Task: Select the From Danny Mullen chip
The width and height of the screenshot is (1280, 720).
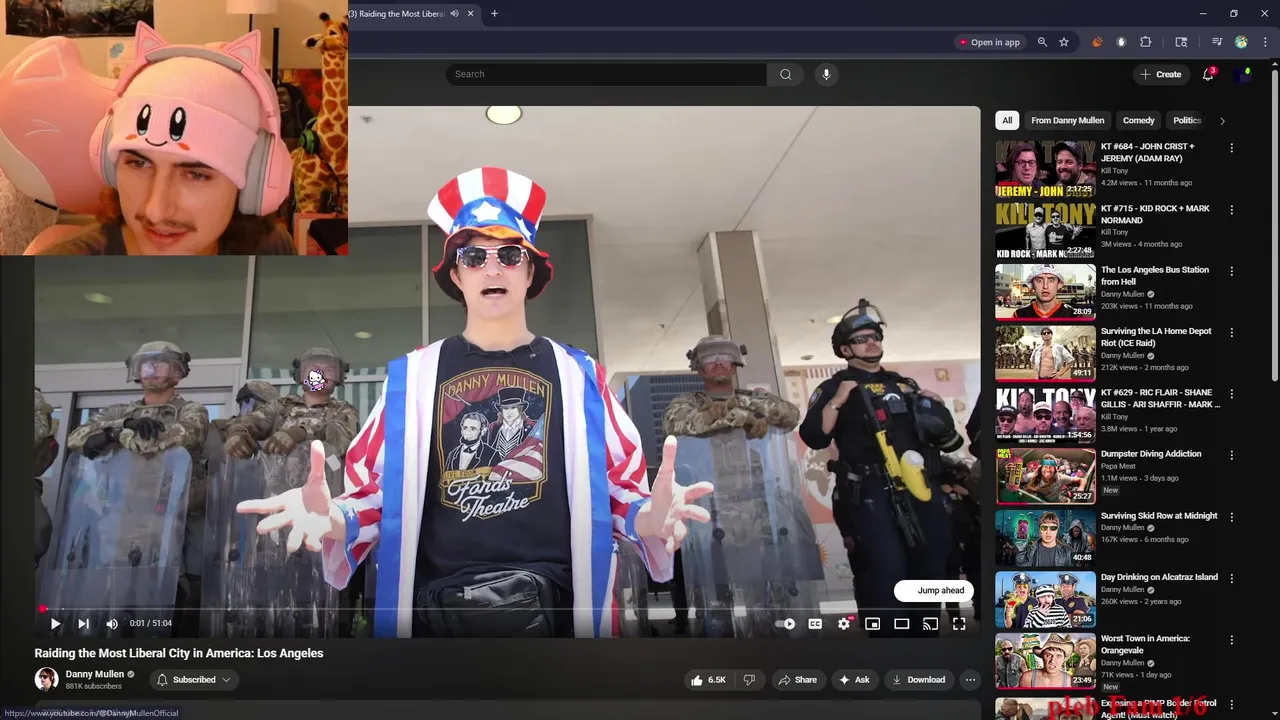Action: point(1067,120)
